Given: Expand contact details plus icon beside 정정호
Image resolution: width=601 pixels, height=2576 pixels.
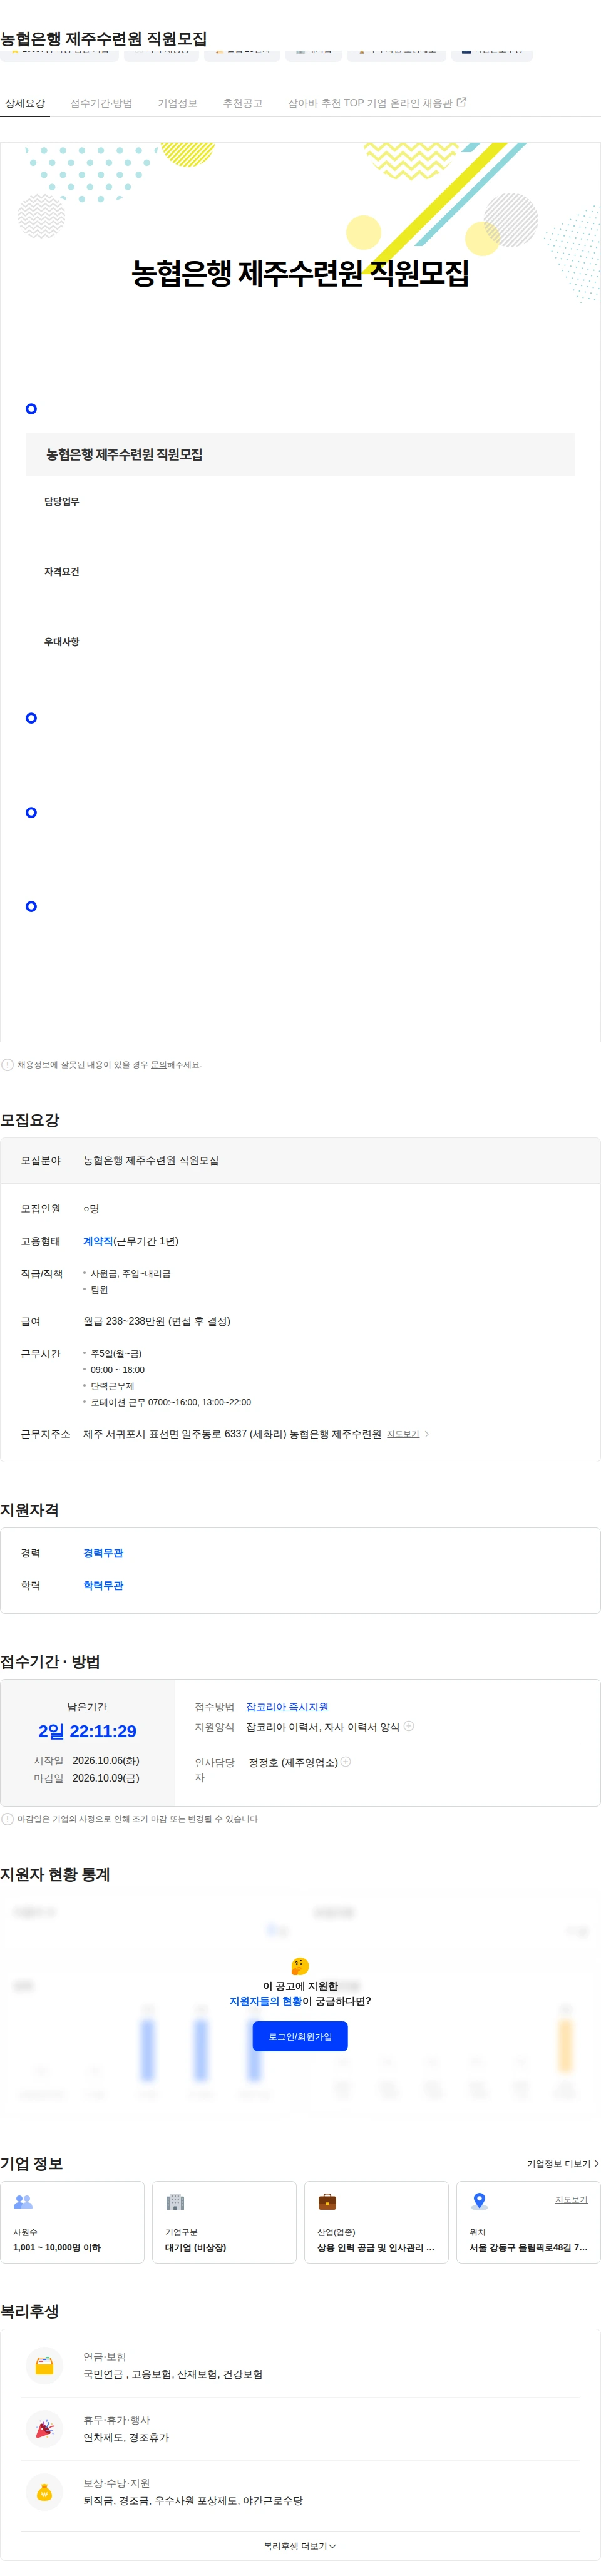Looking at the screenshot, I should (346, 1761).
